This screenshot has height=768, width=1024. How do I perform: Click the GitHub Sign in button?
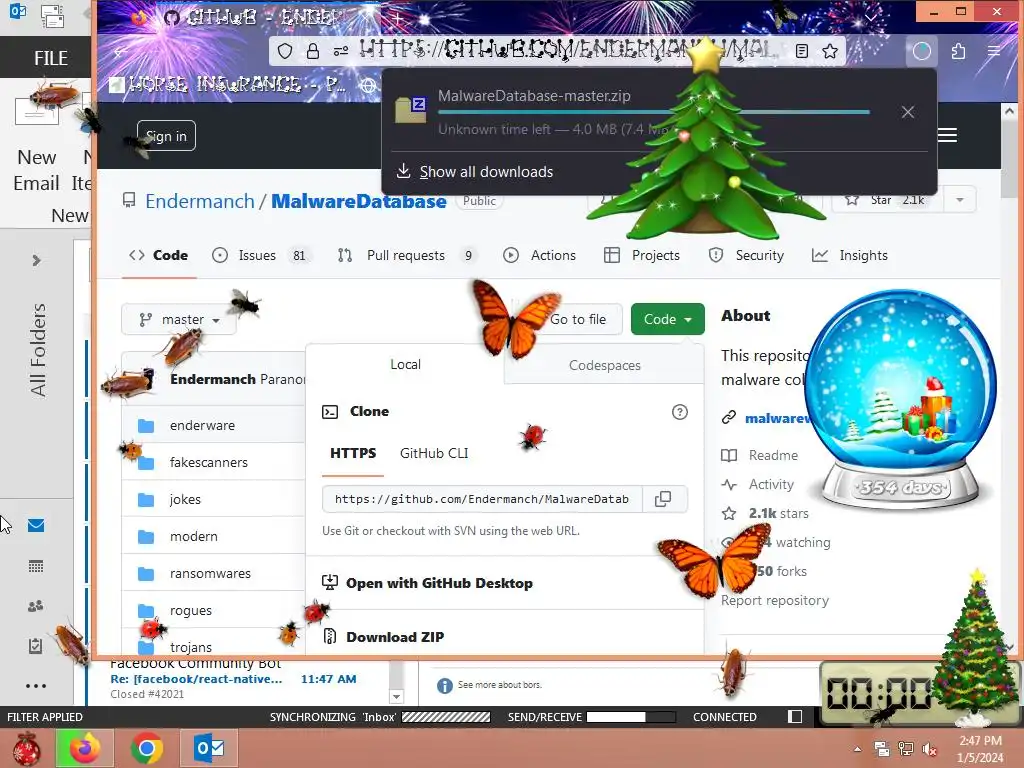[x=166, y=136]
